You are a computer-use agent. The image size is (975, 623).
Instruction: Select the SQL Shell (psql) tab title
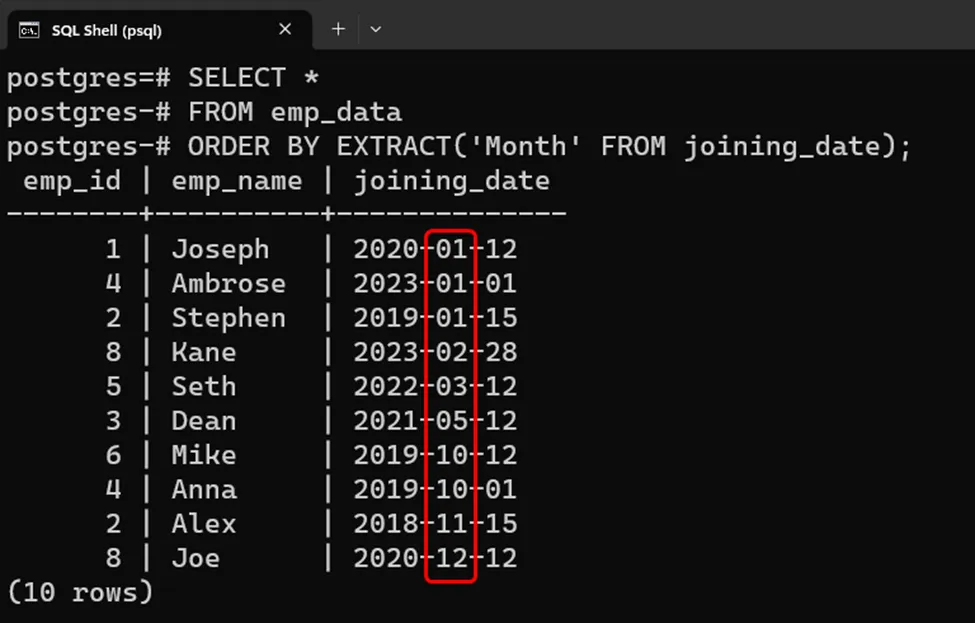106,30
